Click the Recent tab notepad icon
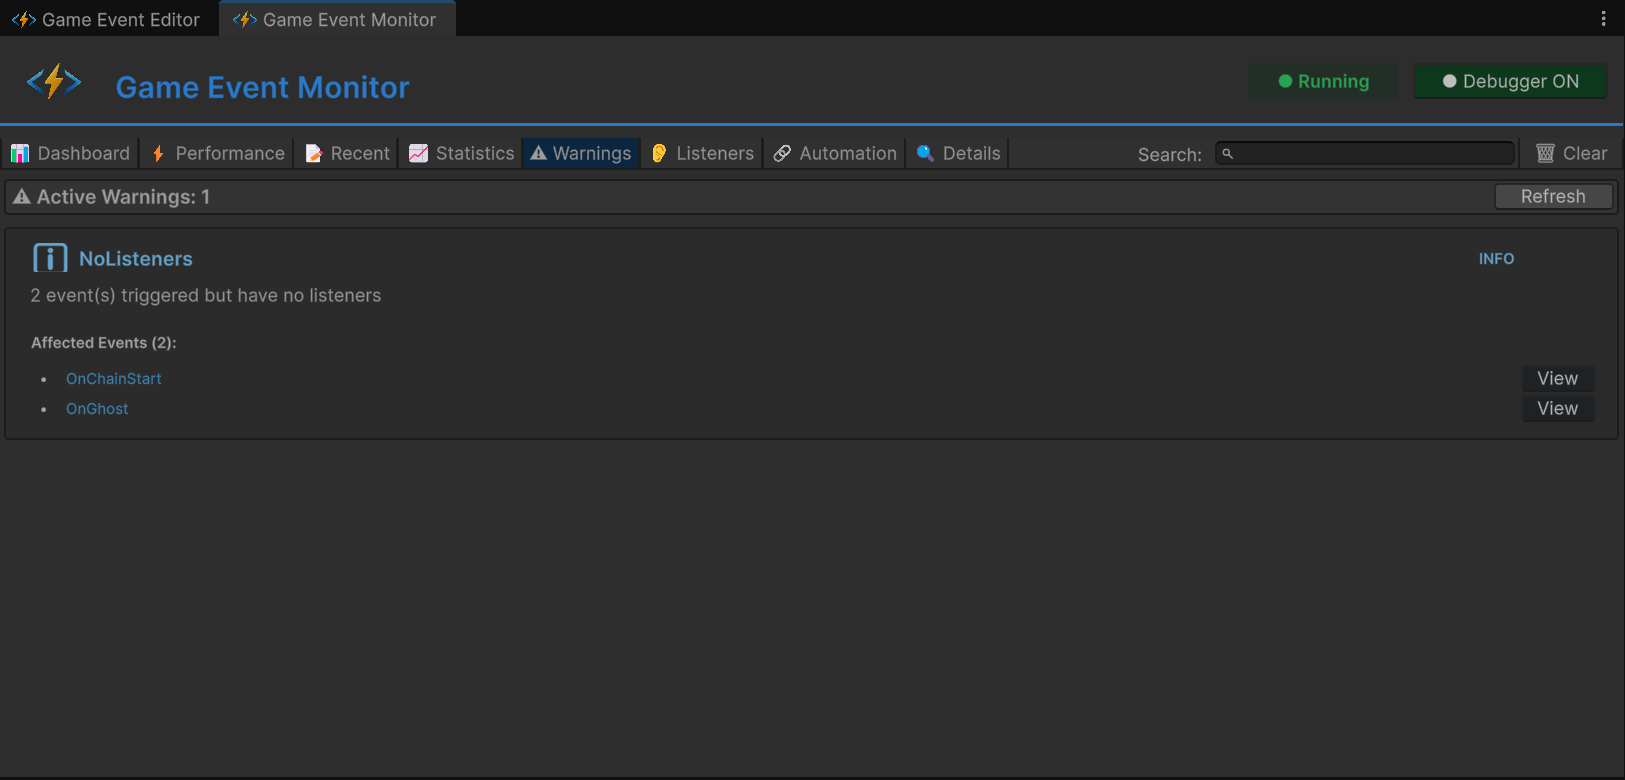Viewport: 1625px width, 780px height. pos(314,153)
